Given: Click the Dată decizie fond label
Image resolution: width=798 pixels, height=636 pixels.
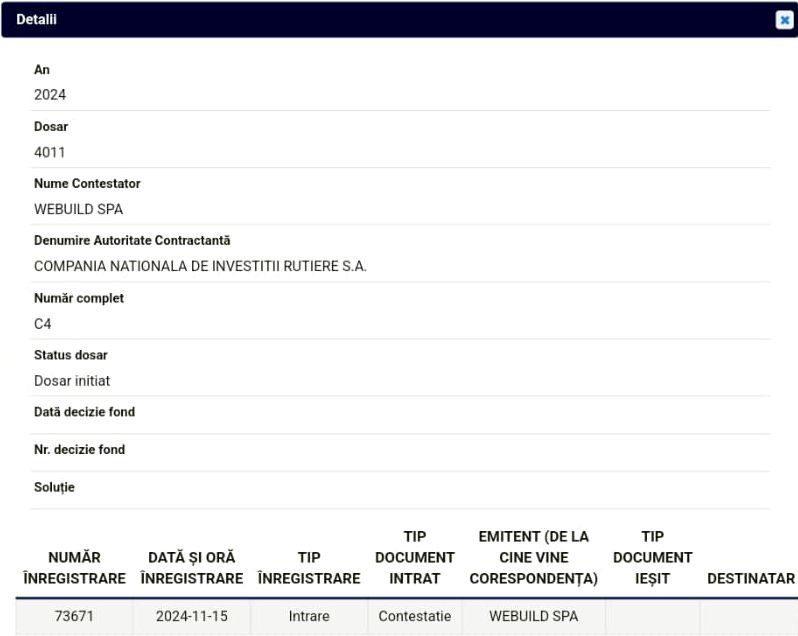Looking at the screenshot, I should click(x=84, y=412).
